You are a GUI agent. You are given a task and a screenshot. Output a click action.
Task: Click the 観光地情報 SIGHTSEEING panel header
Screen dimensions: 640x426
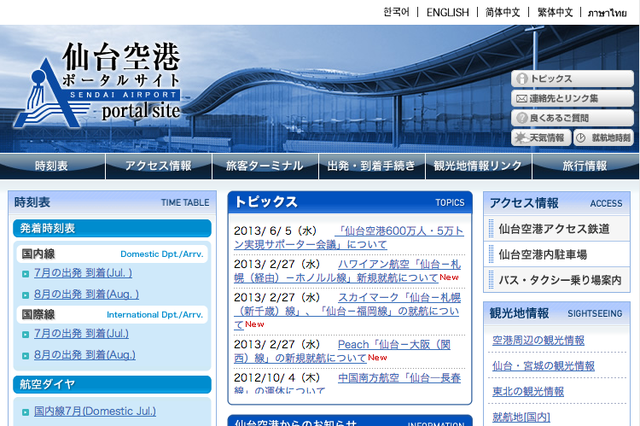click(x=557, y=313)
